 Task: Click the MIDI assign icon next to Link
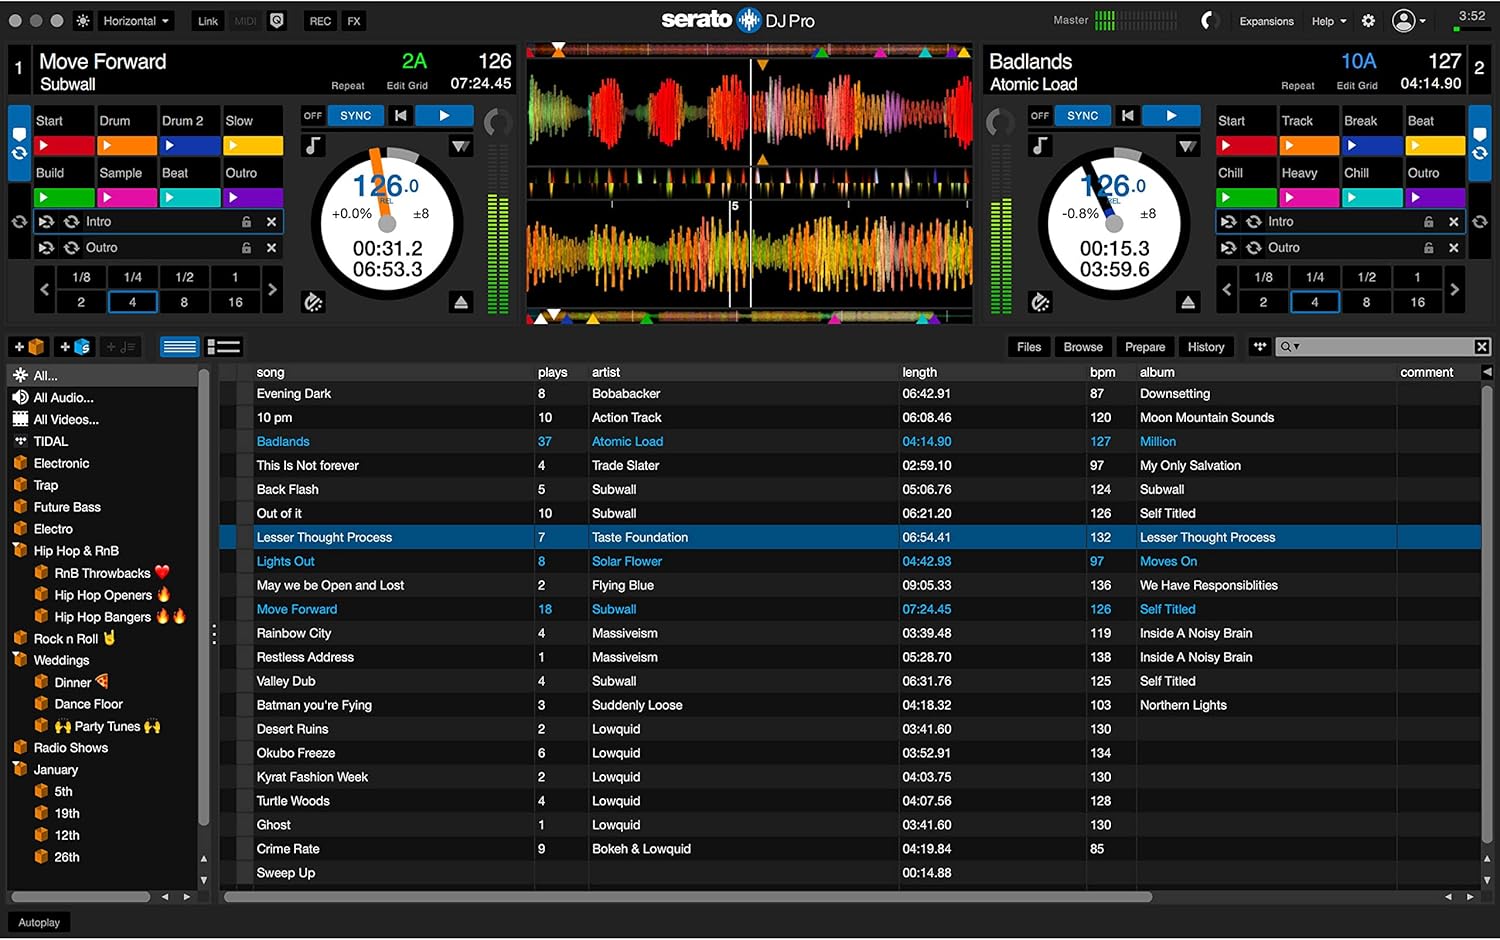[245, 21]
